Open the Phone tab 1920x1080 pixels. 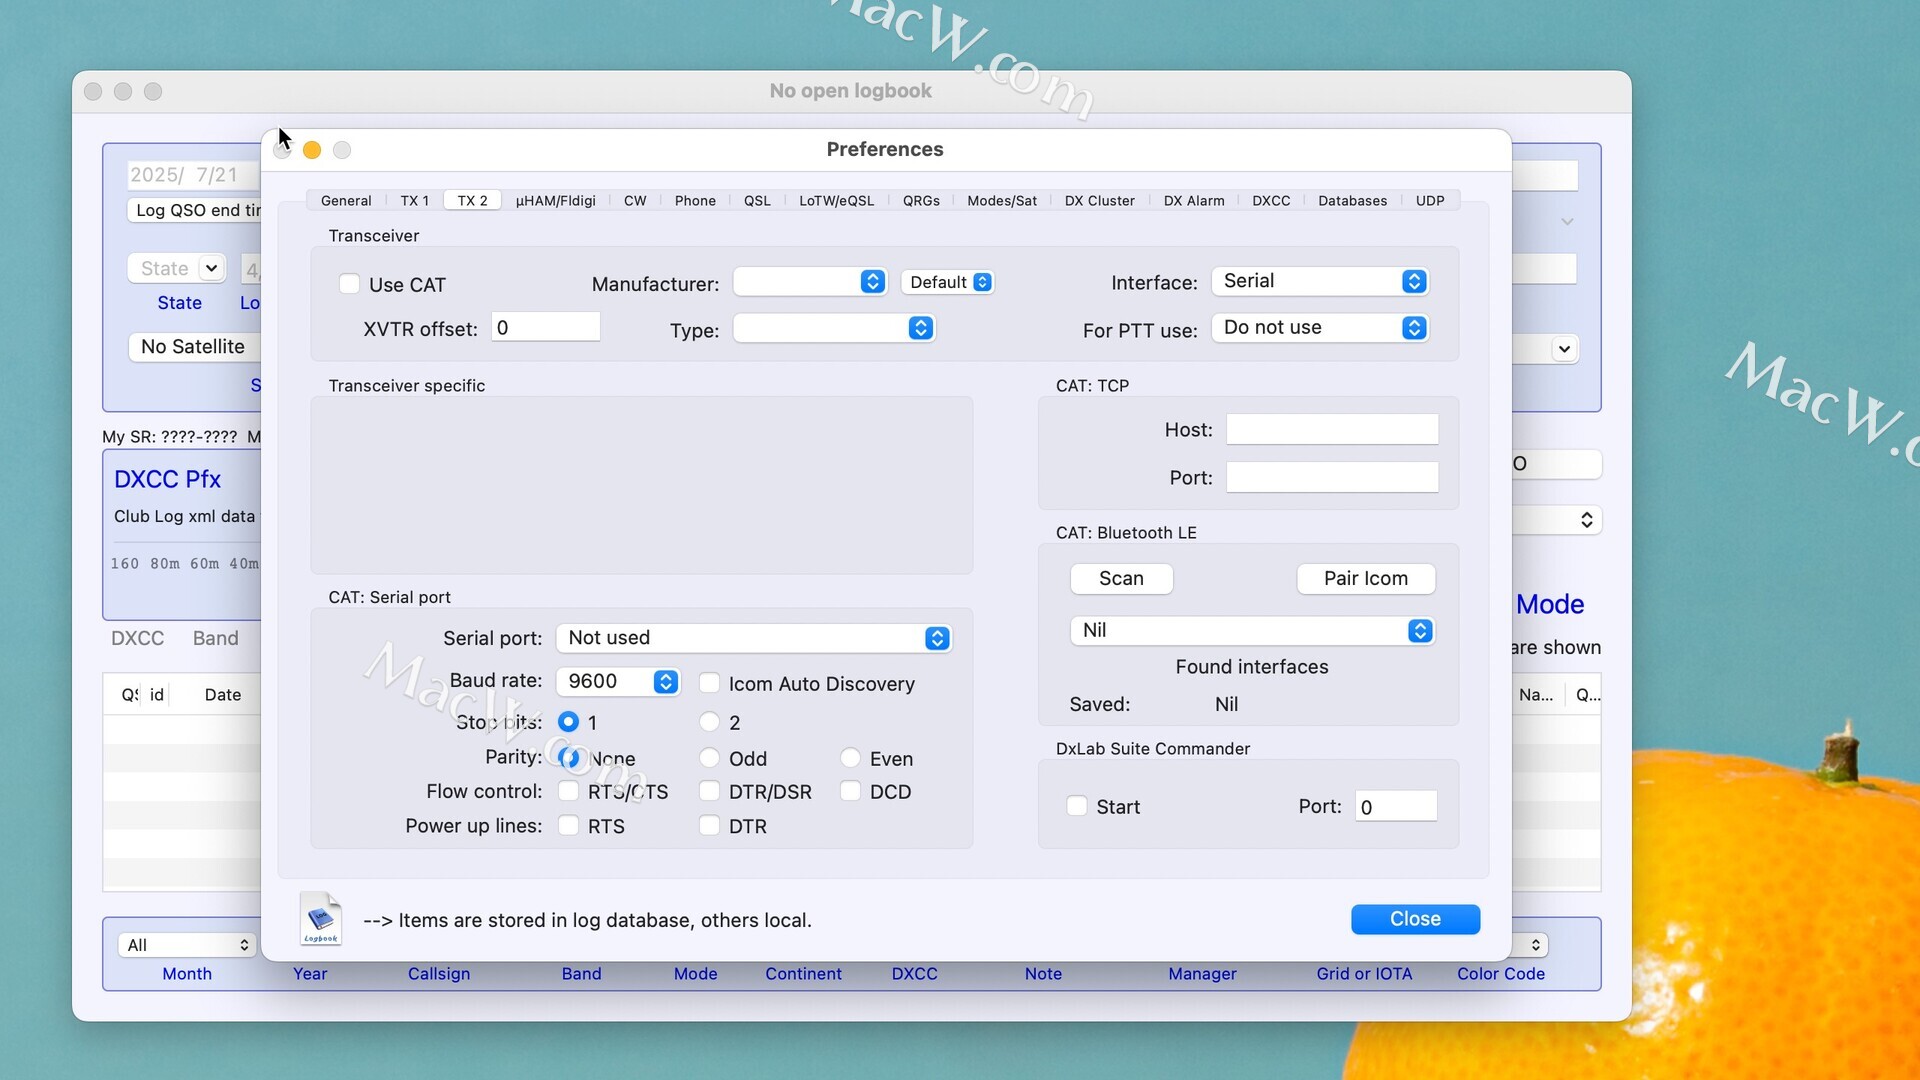click(695, 201)
